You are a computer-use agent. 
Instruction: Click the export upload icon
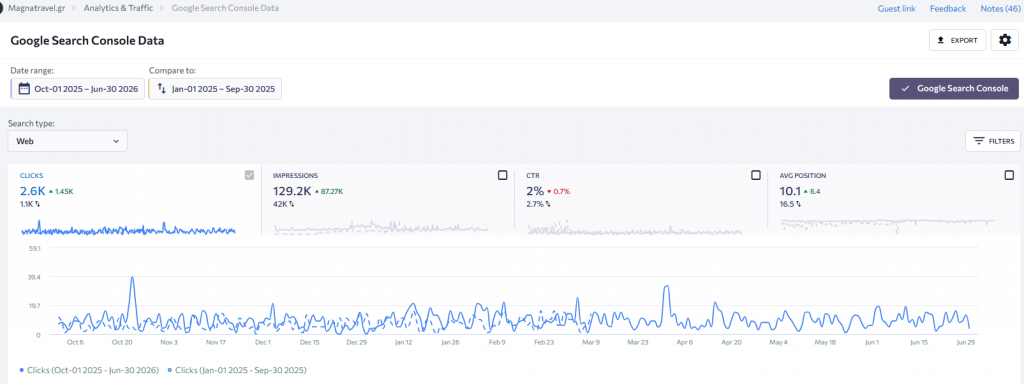click(x=940, y=40)
